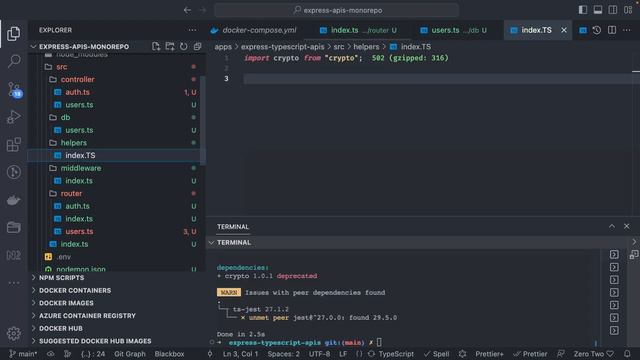Screen dimensions: 640x360
Task: Customize layout from title bar
Action: pos(628,10)
